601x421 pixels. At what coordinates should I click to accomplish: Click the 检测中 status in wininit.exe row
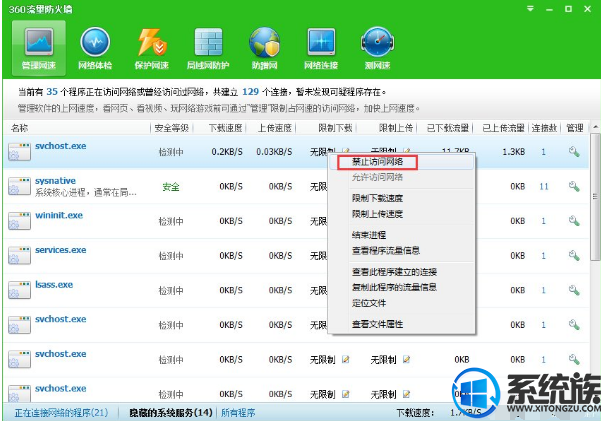pyautogui.click(x=171, y=221)
